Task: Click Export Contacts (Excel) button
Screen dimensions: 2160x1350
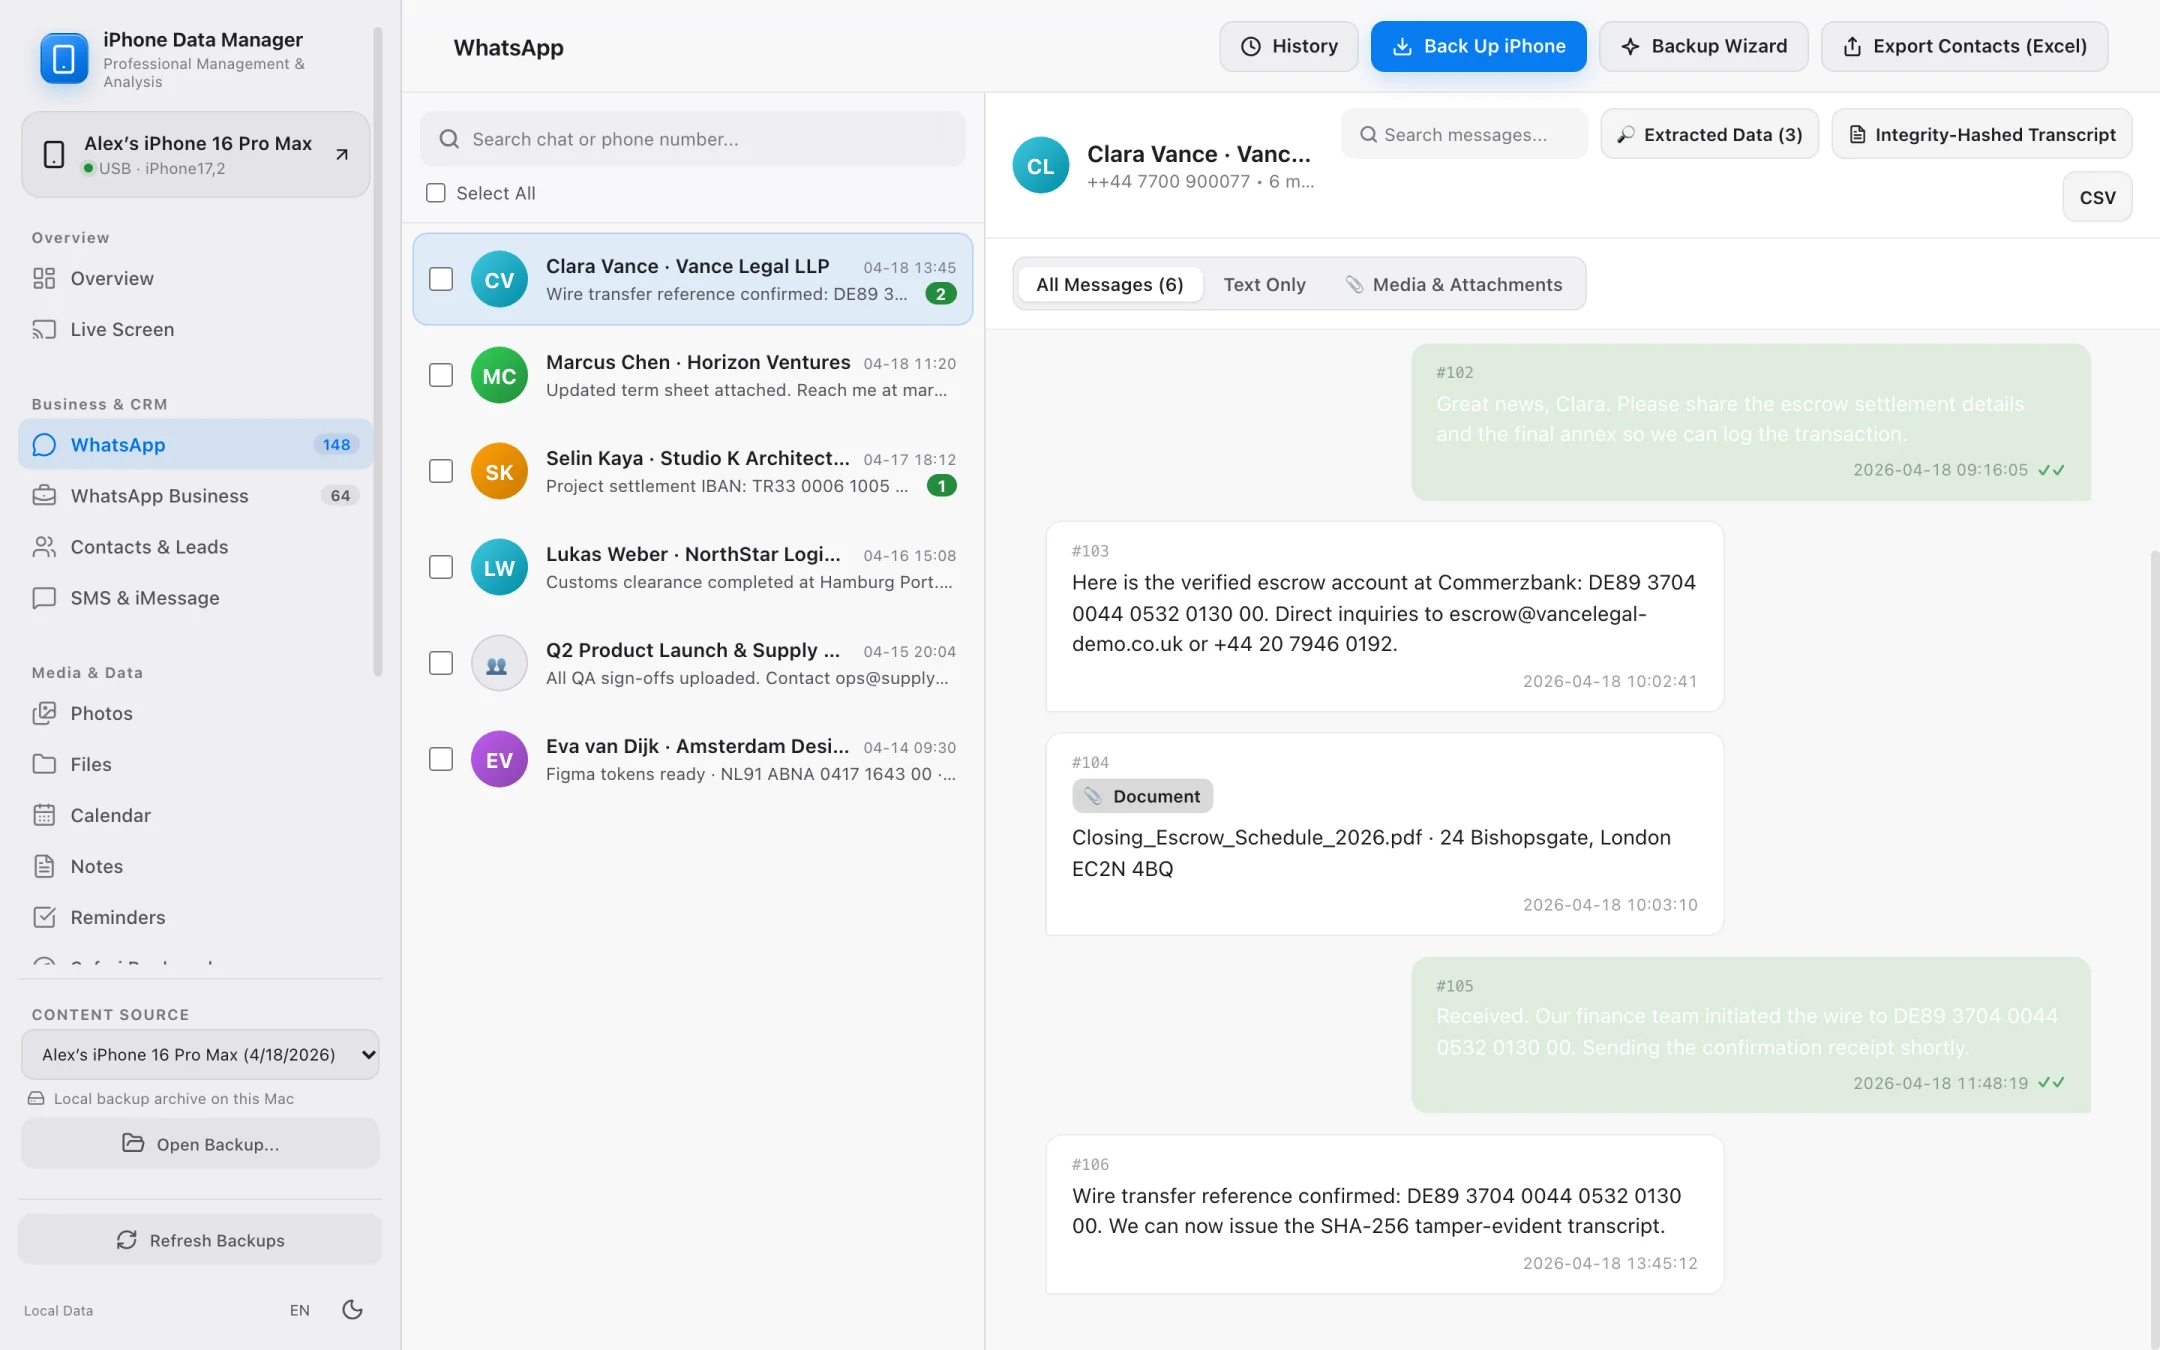Action: [x=1964, y=46]
